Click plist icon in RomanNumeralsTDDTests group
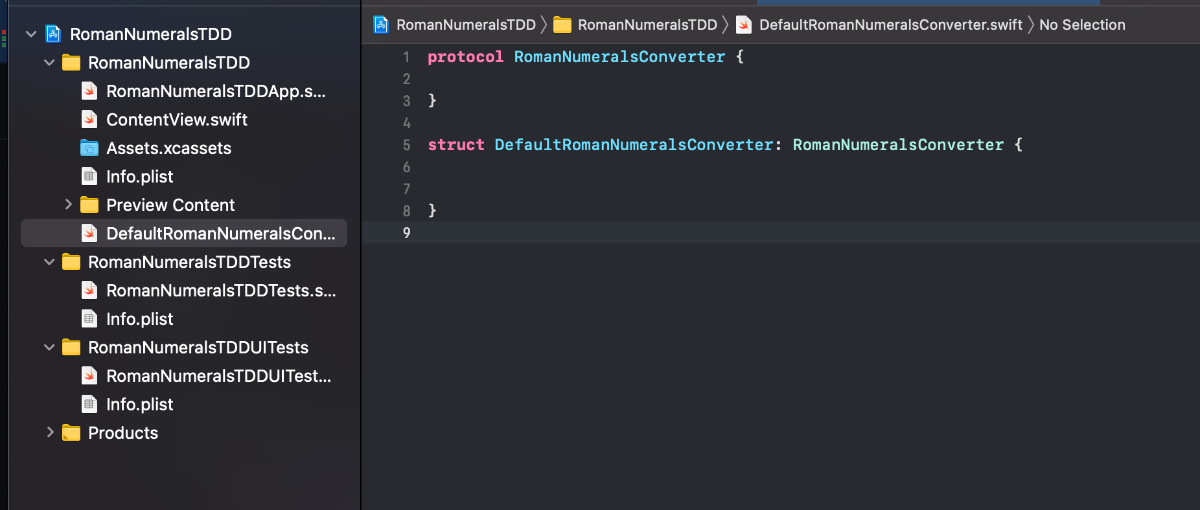Image resolution: width=1200 pixels, height=510 pixels. tap(89, 319)
